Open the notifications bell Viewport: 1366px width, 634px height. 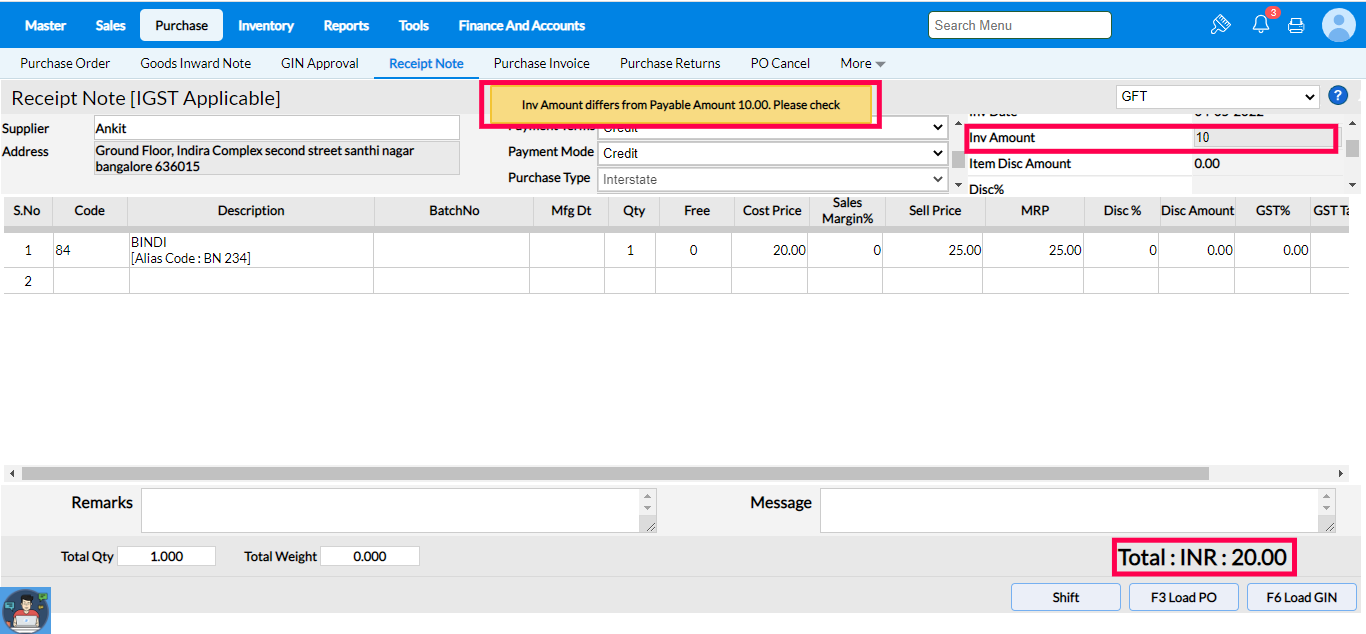click(1260, 25)
